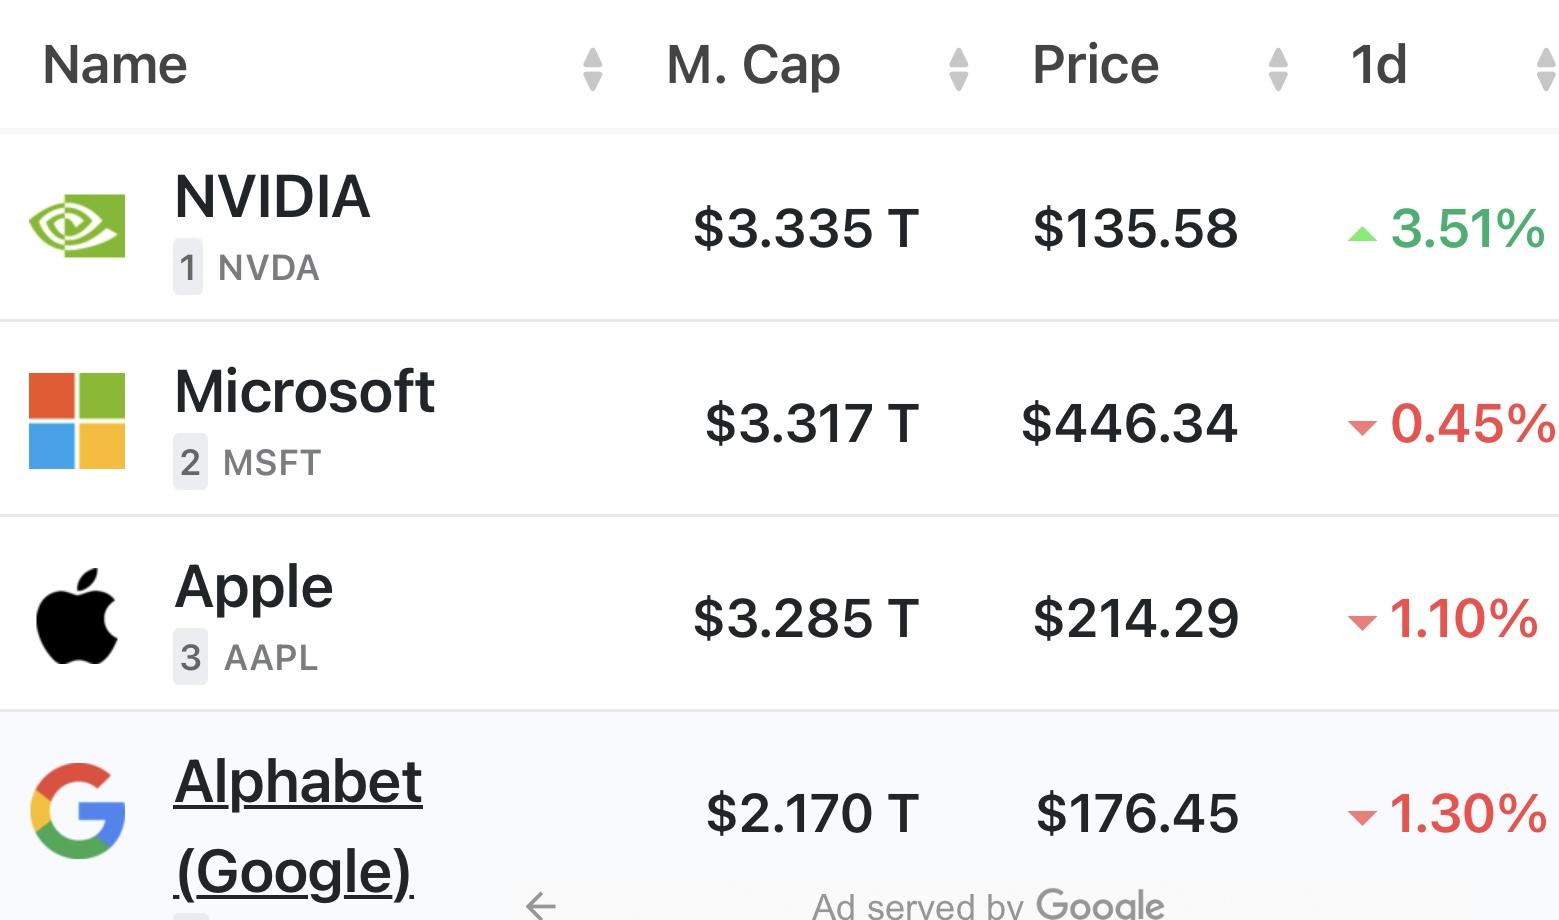Click the Ad served by Google label
This screenshot has width=1559, height=920.
988,905
